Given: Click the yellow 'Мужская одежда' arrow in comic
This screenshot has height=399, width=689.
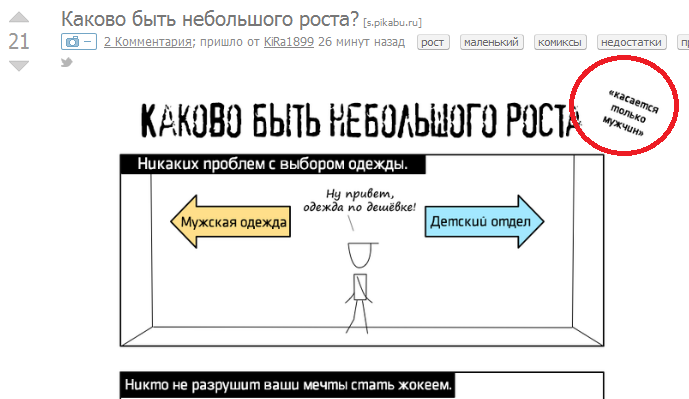Looking at the screenshot, I should 231,221.
